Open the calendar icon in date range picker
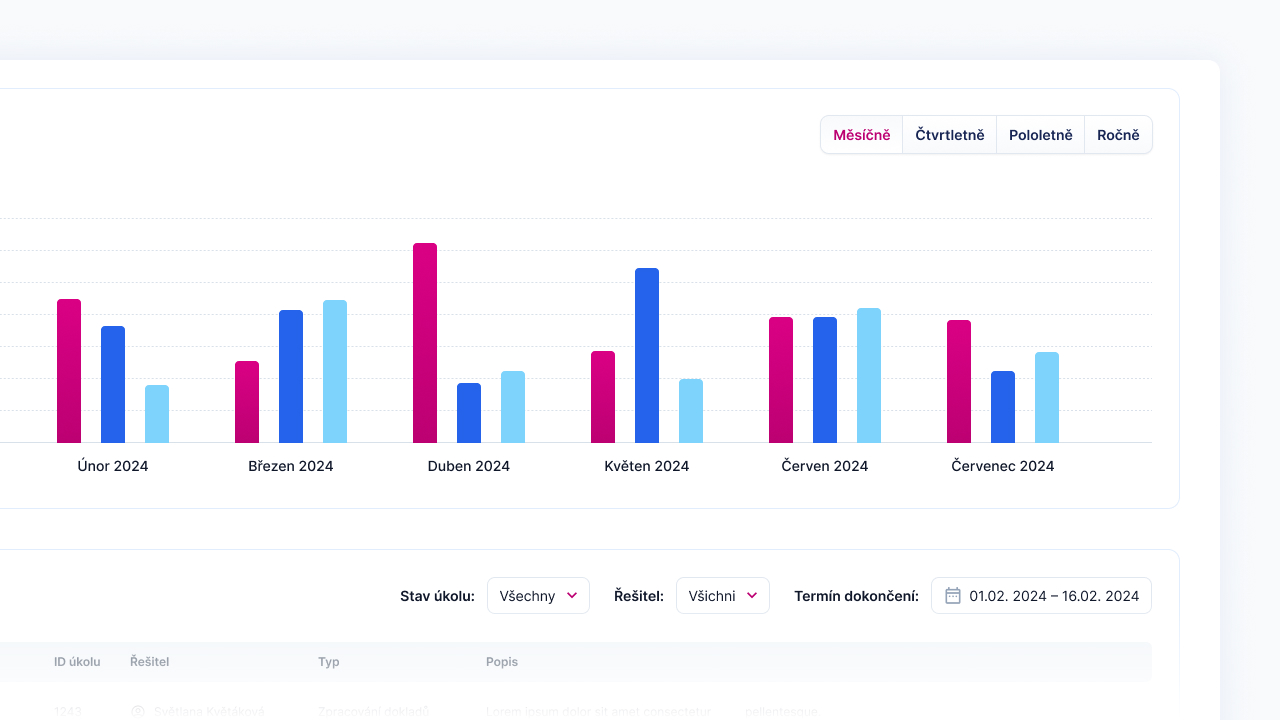Viewport: 1280px width, 720px height. tap(952, 595)
